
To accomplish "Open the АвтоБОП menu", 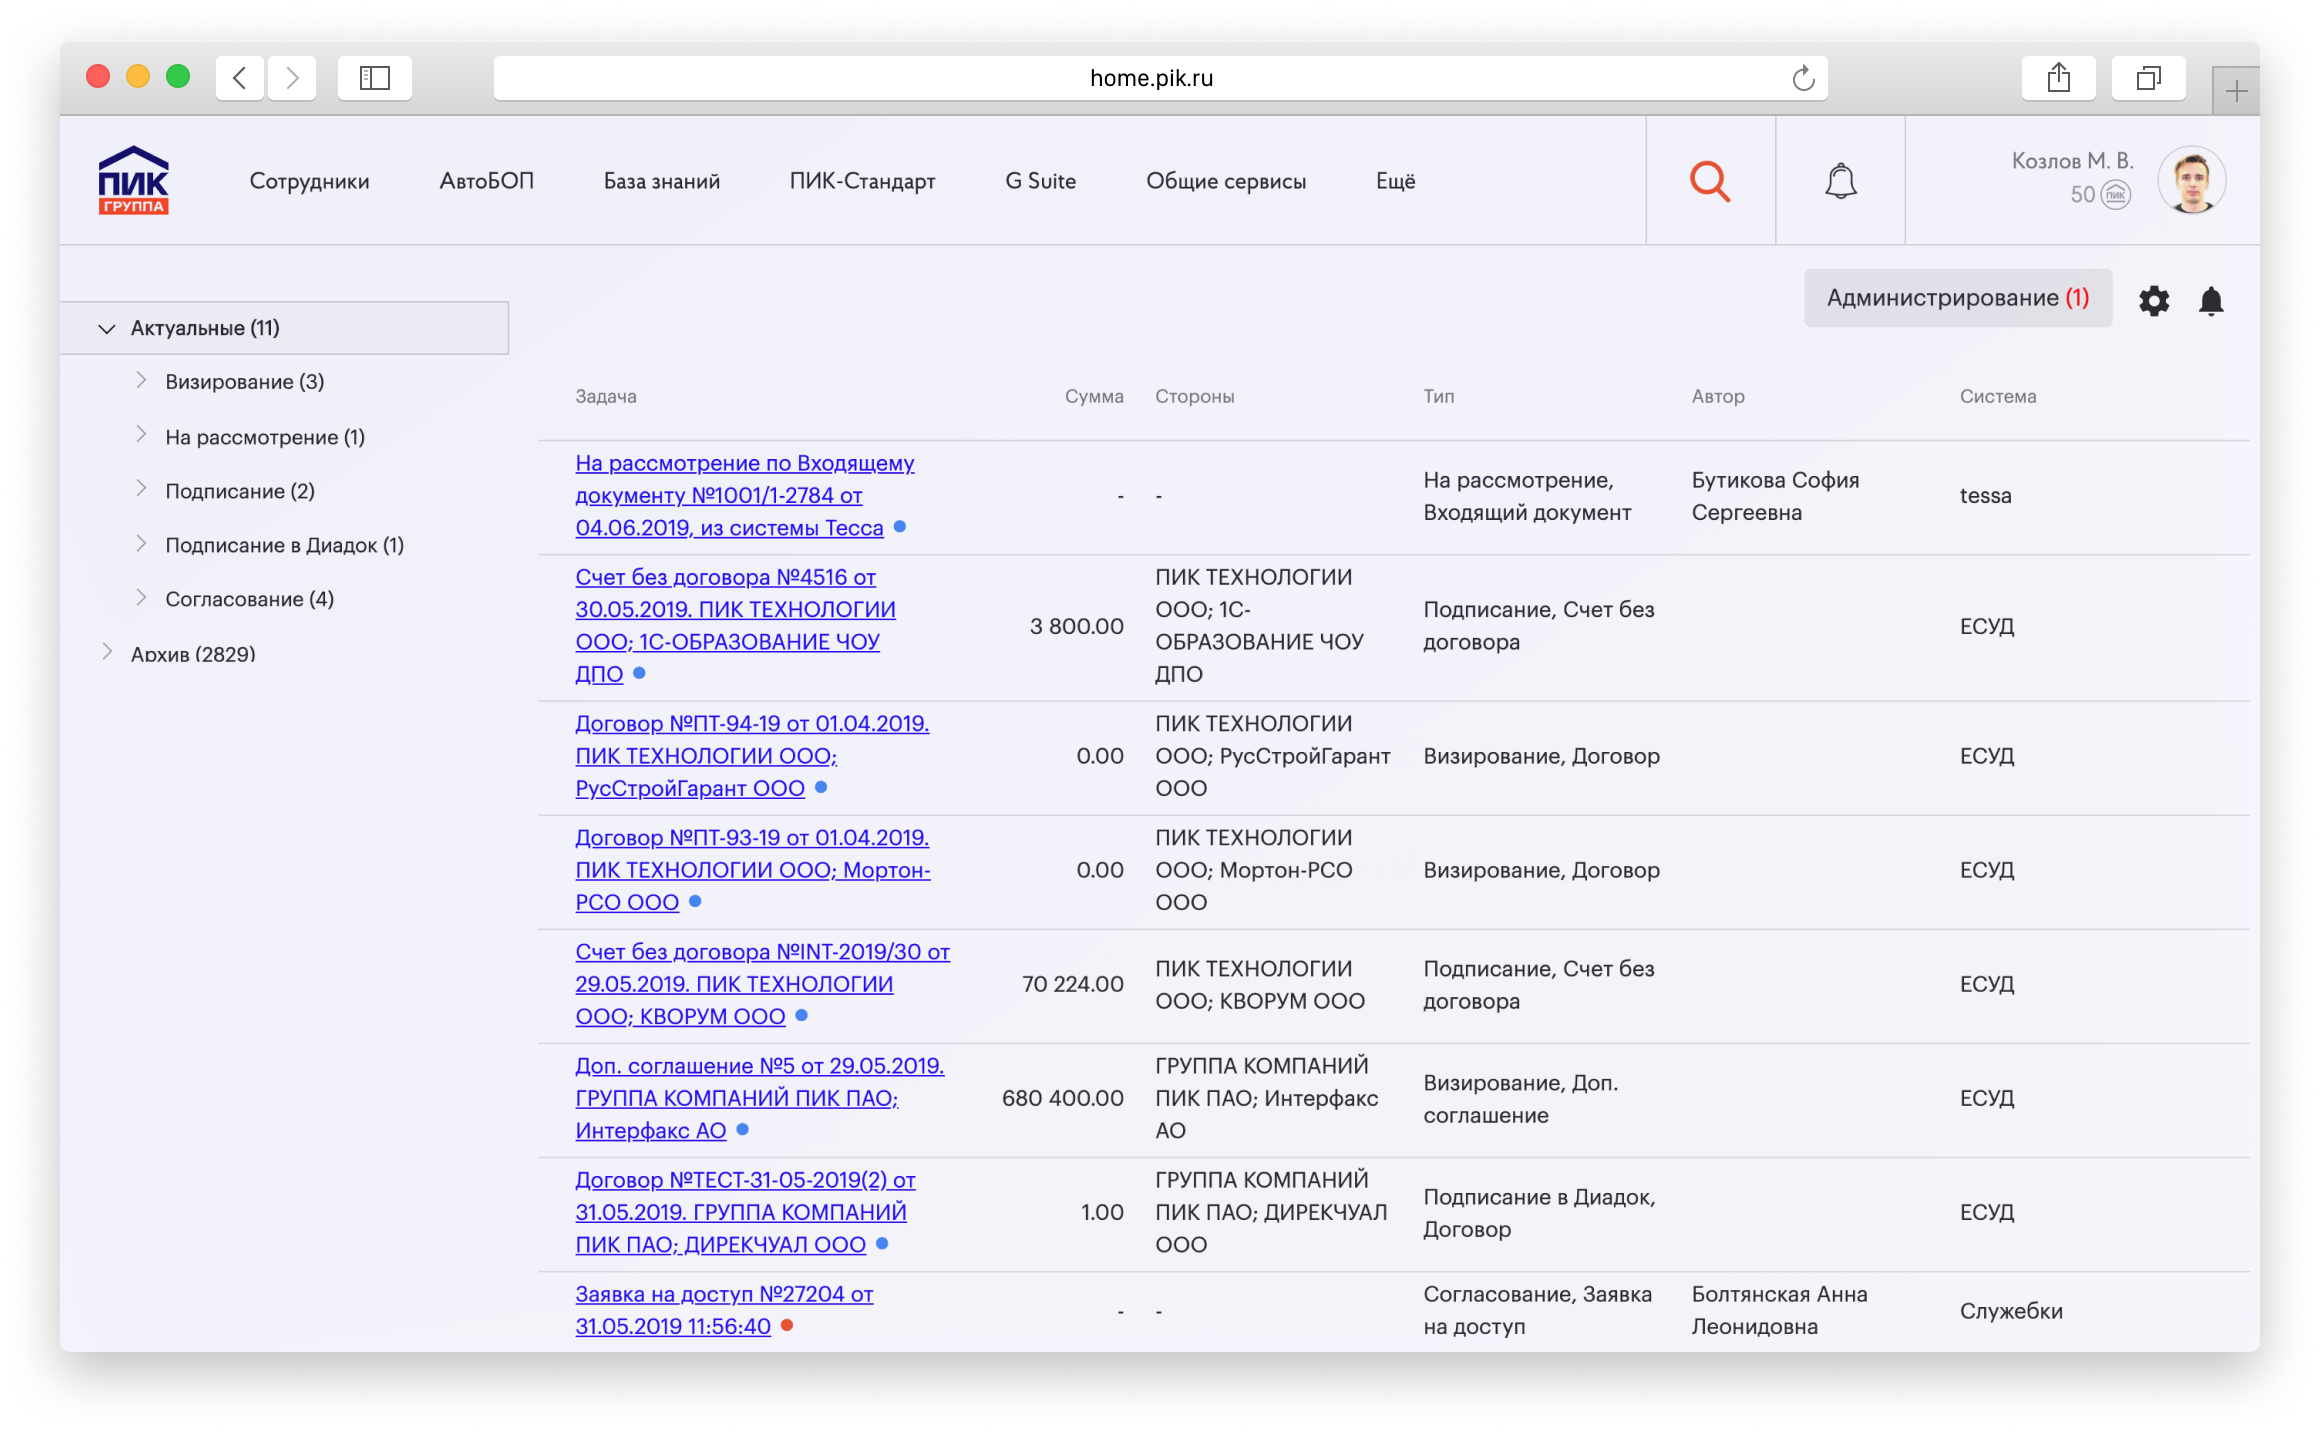I will pos(486,181).
